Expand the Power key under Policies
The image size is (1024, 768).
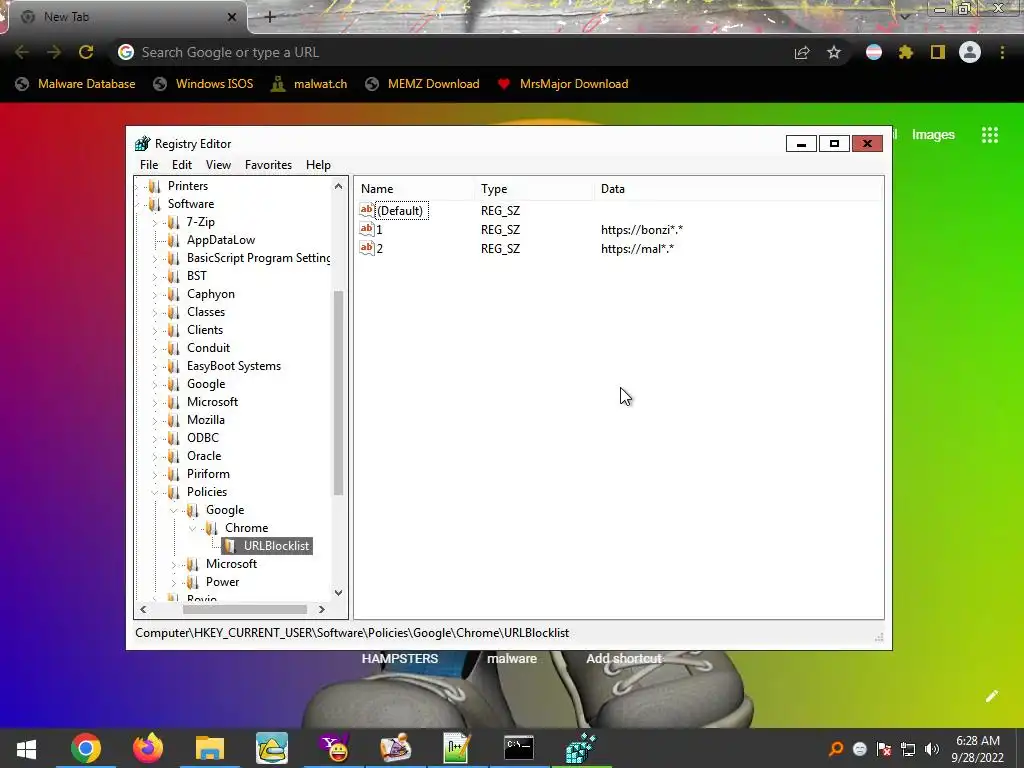174,582
